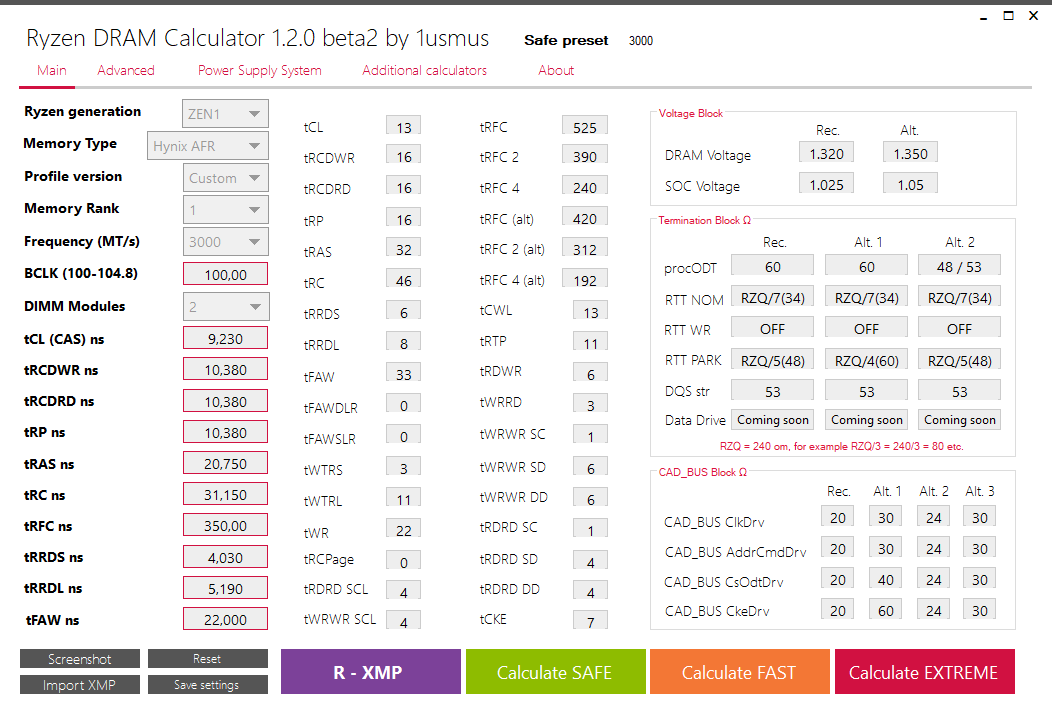Click the tRP ns input field
1052x720 pixels.
tap(225, 432)
